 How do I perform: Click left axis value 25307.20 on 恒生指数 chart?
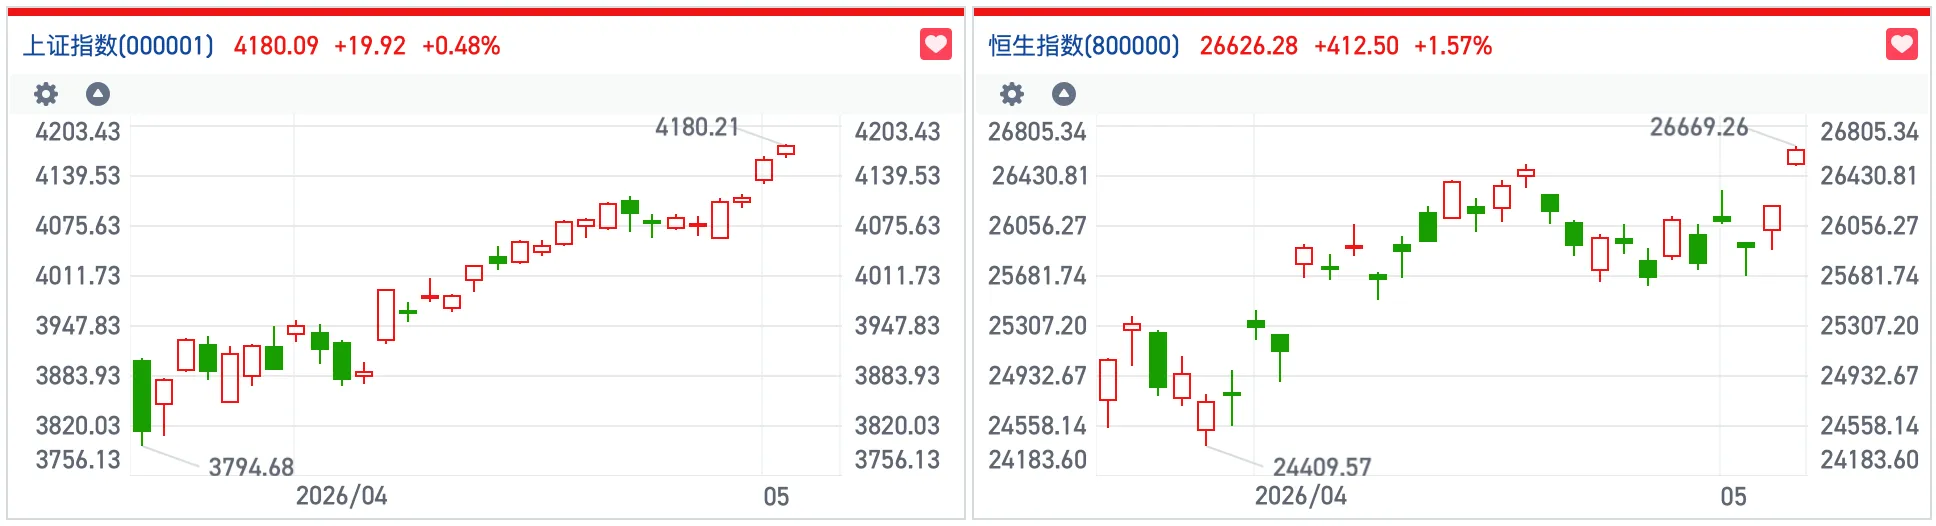pyautogui.click(x=1037, y=326)
